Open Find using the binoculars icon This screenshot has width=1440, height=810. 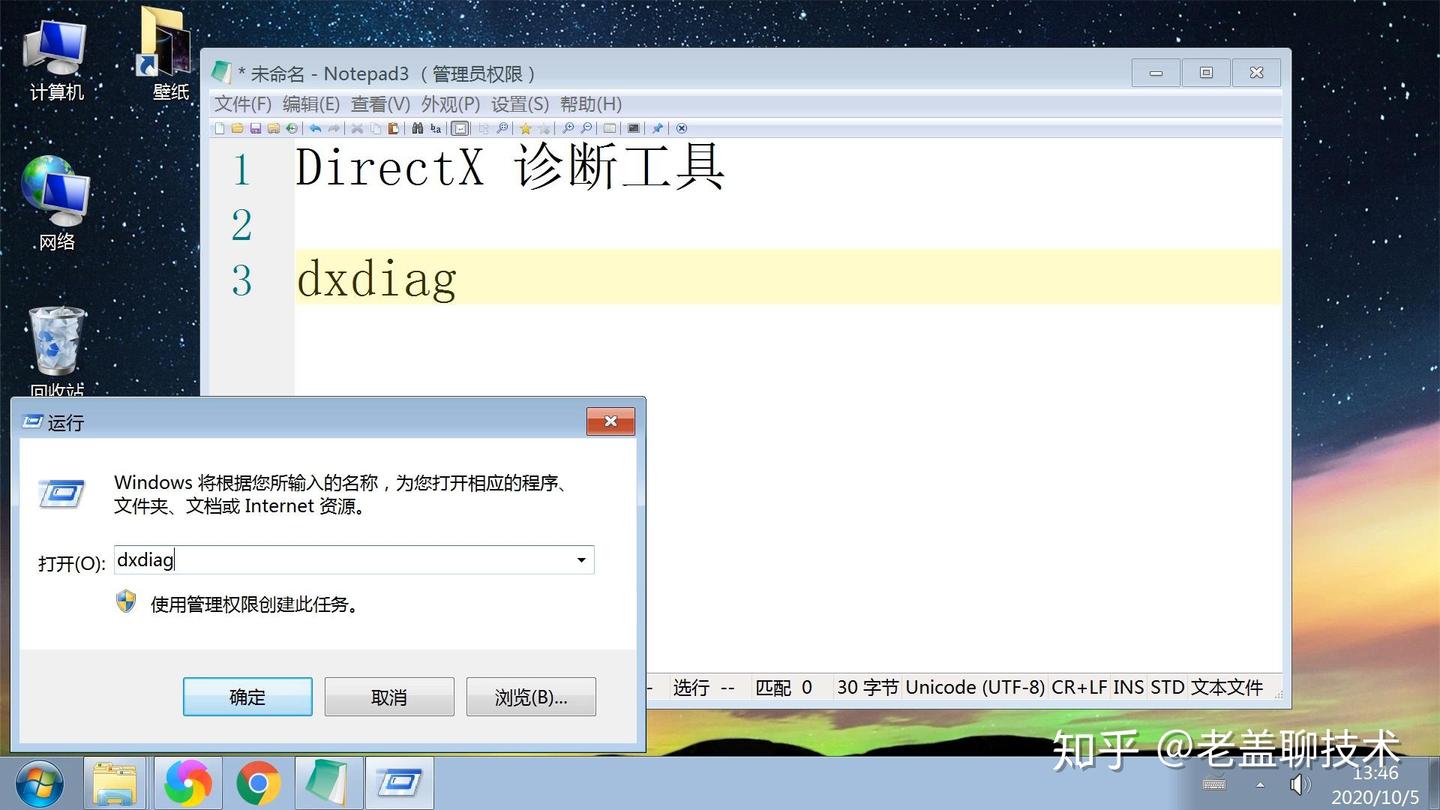[x=418, y=128]
